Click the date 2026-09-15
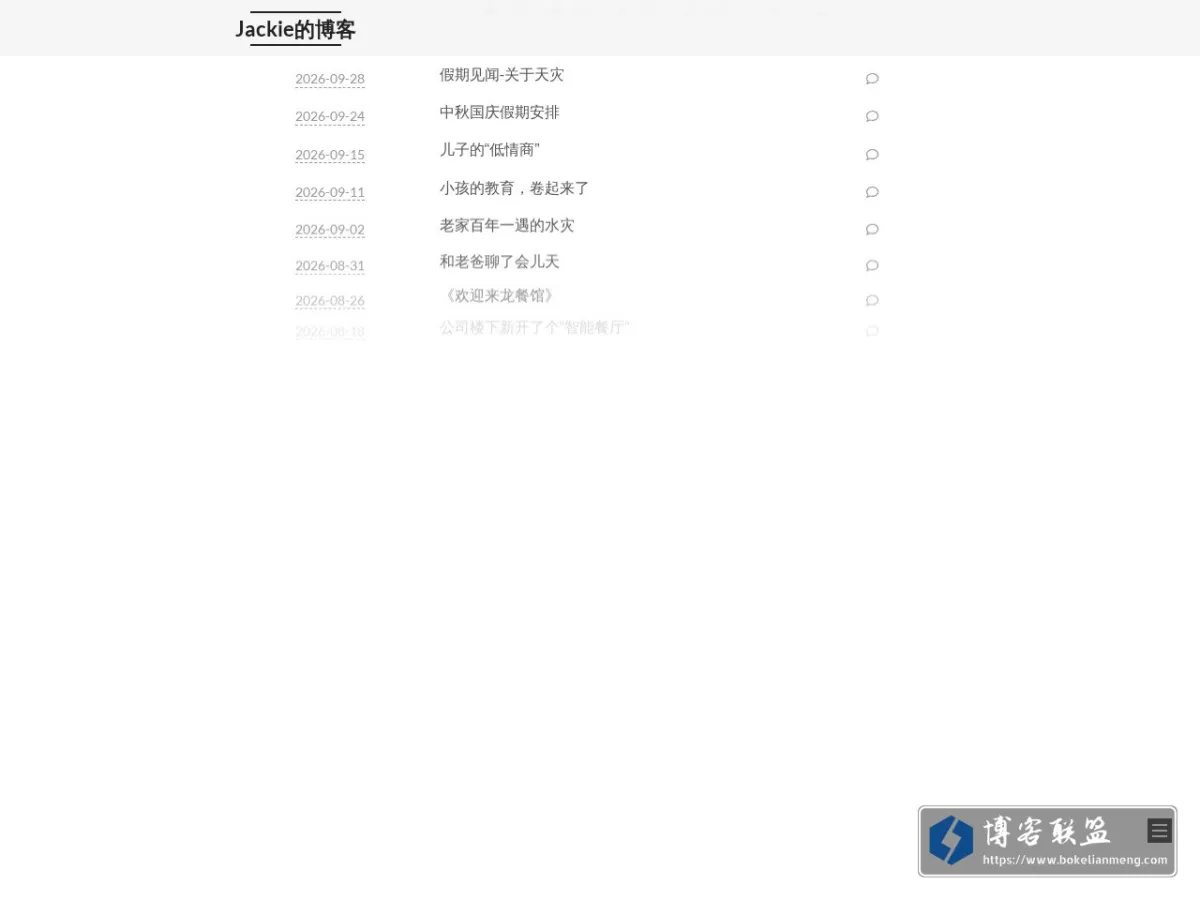The width and height of the screenshot is (1200, 900). point(330,155)
